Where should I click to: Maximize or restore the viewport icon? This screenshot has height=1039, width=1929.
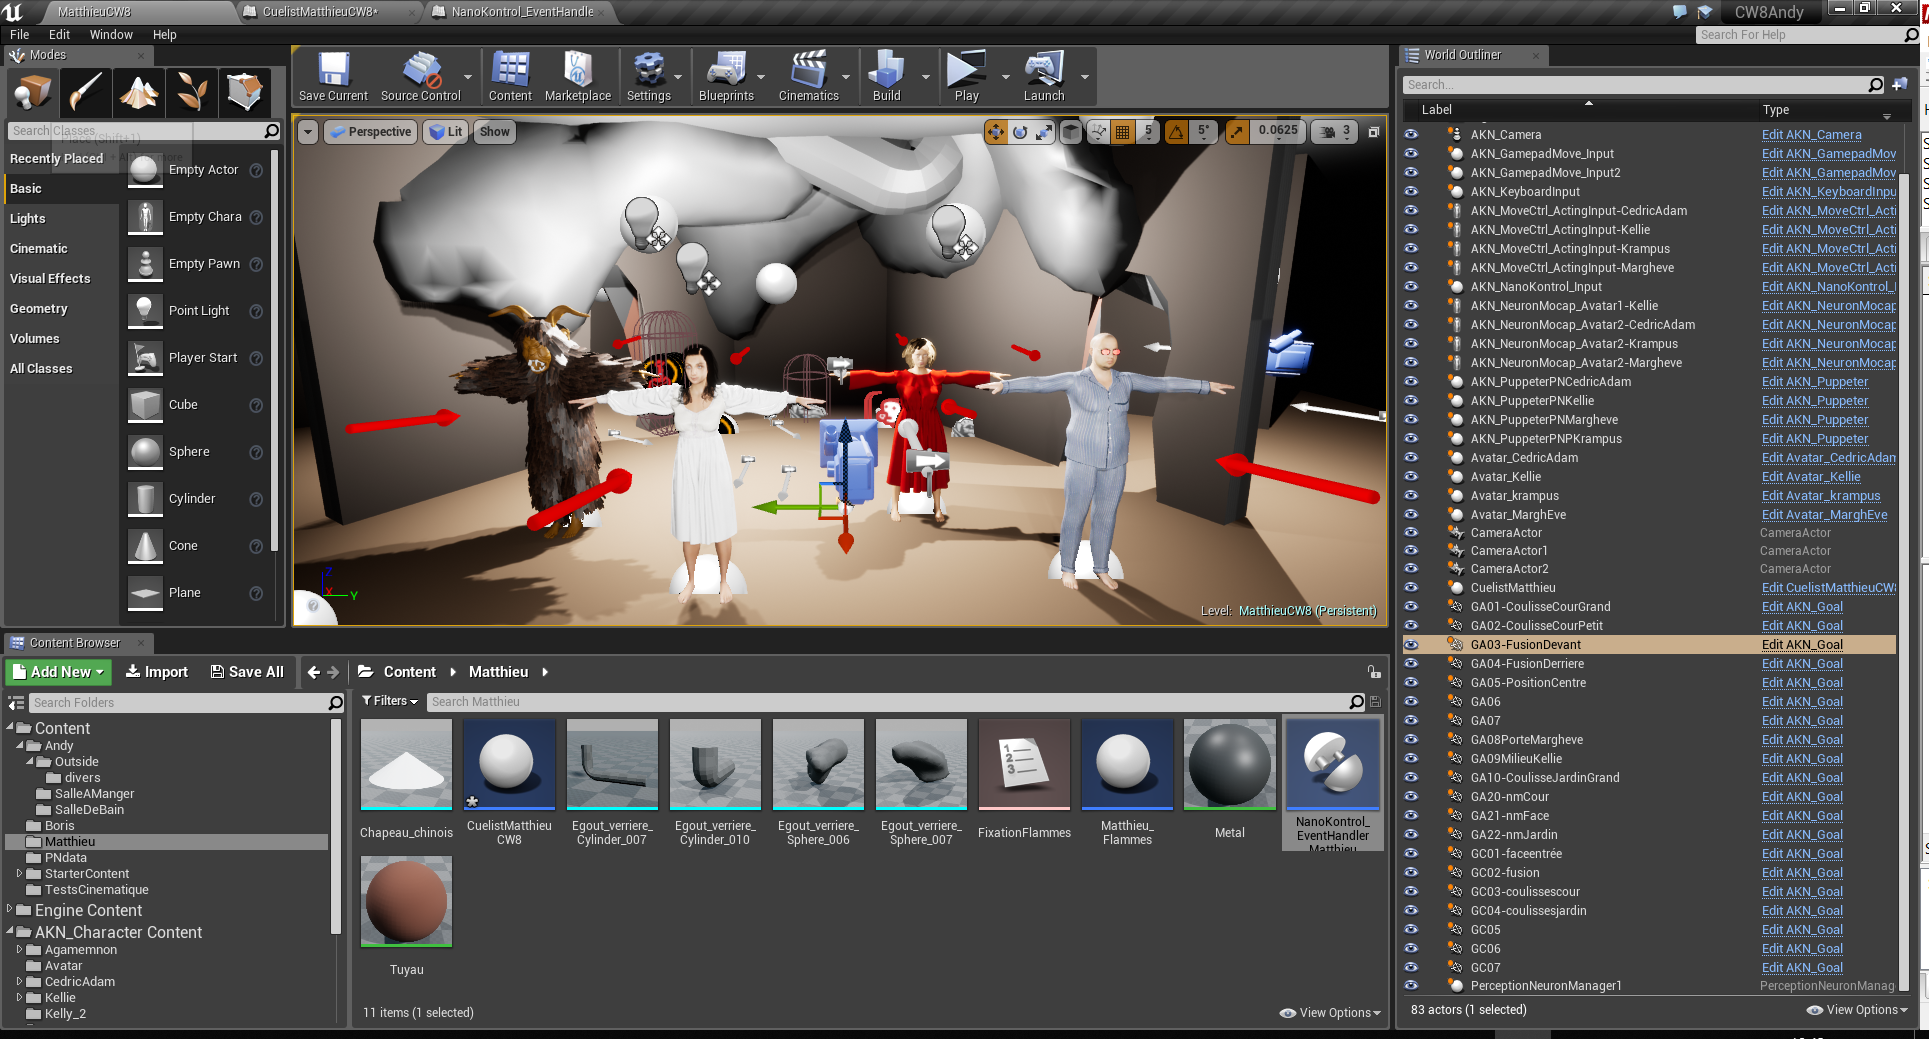(1374, 132)
